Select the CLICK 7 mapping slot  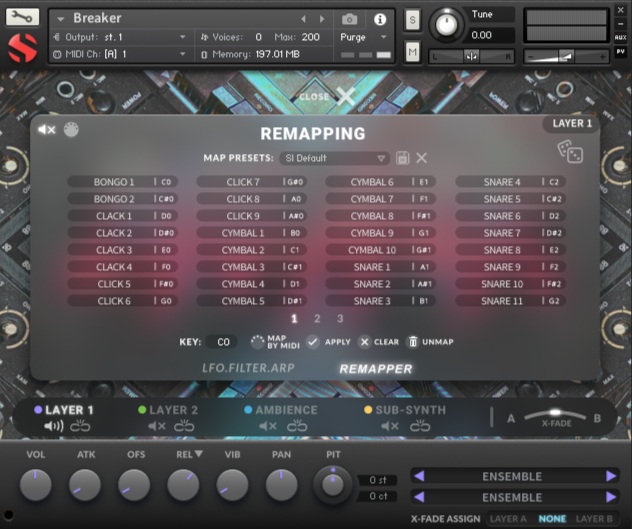point(252,182)
